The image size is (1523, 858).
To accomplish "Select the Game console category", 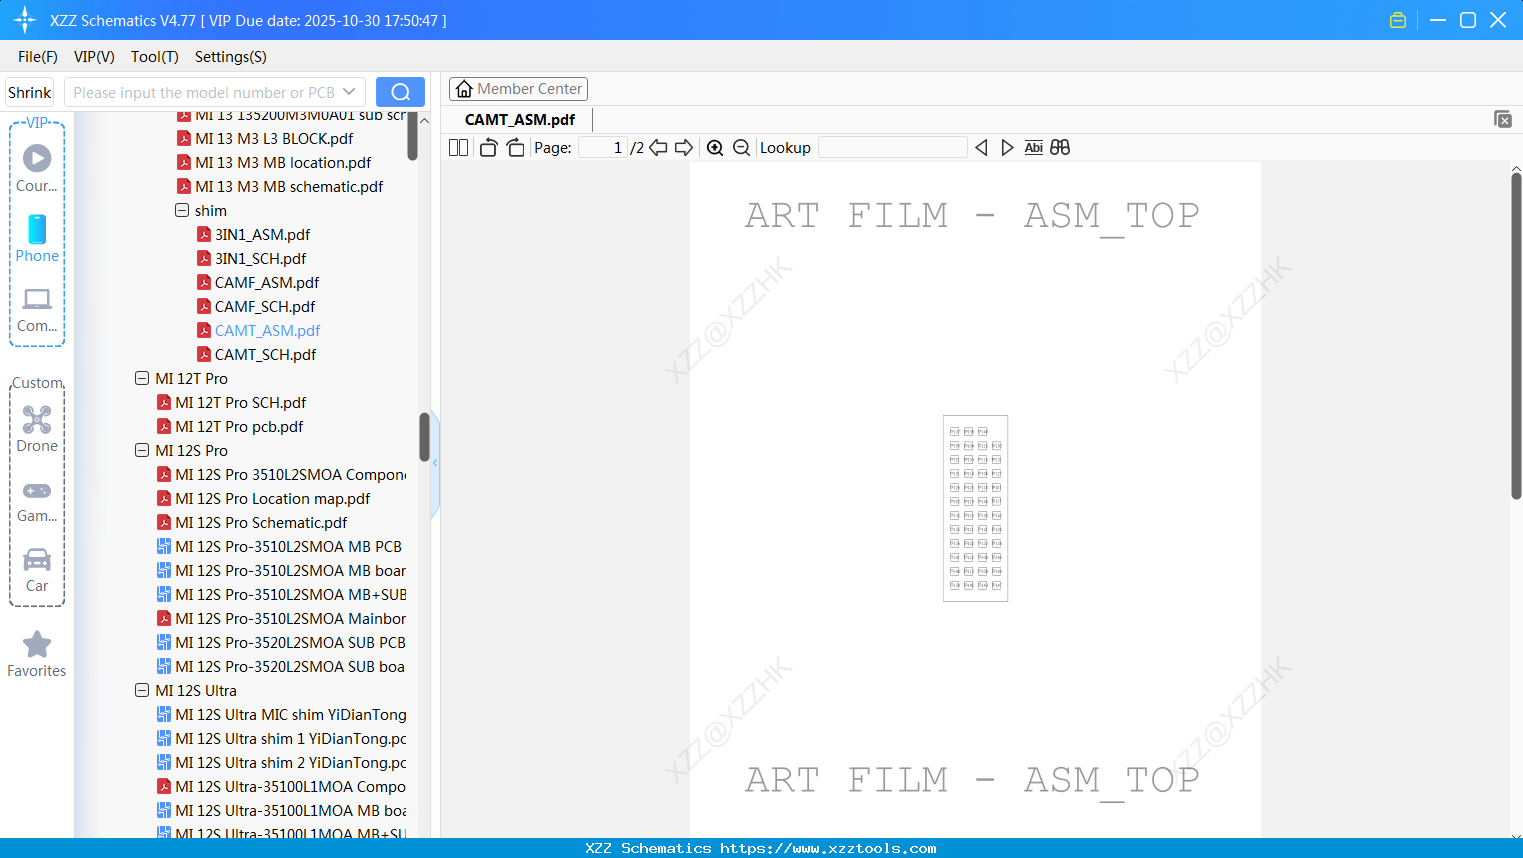I will [37, 499].
